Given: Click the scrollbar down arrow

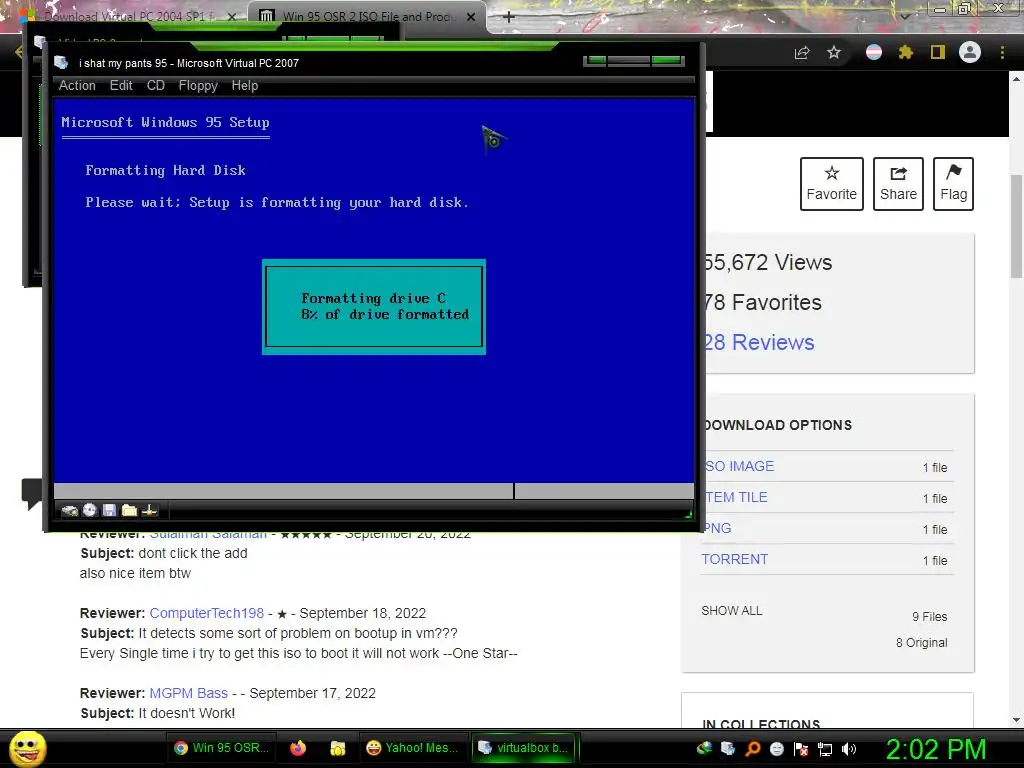Looking at the screenshot, I should click(x=1016, y=720).
